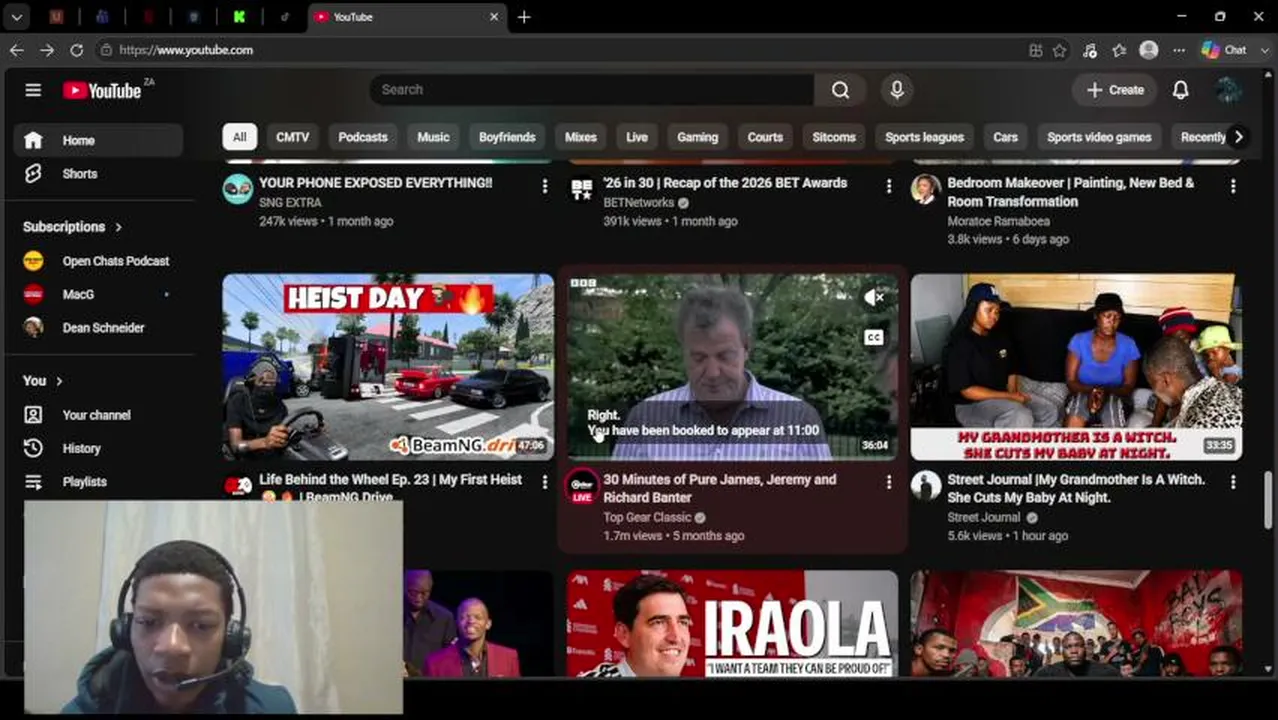1278x720 pixels.
Task: Select the Cars filter chip
Action: [x=1005, y=137]
